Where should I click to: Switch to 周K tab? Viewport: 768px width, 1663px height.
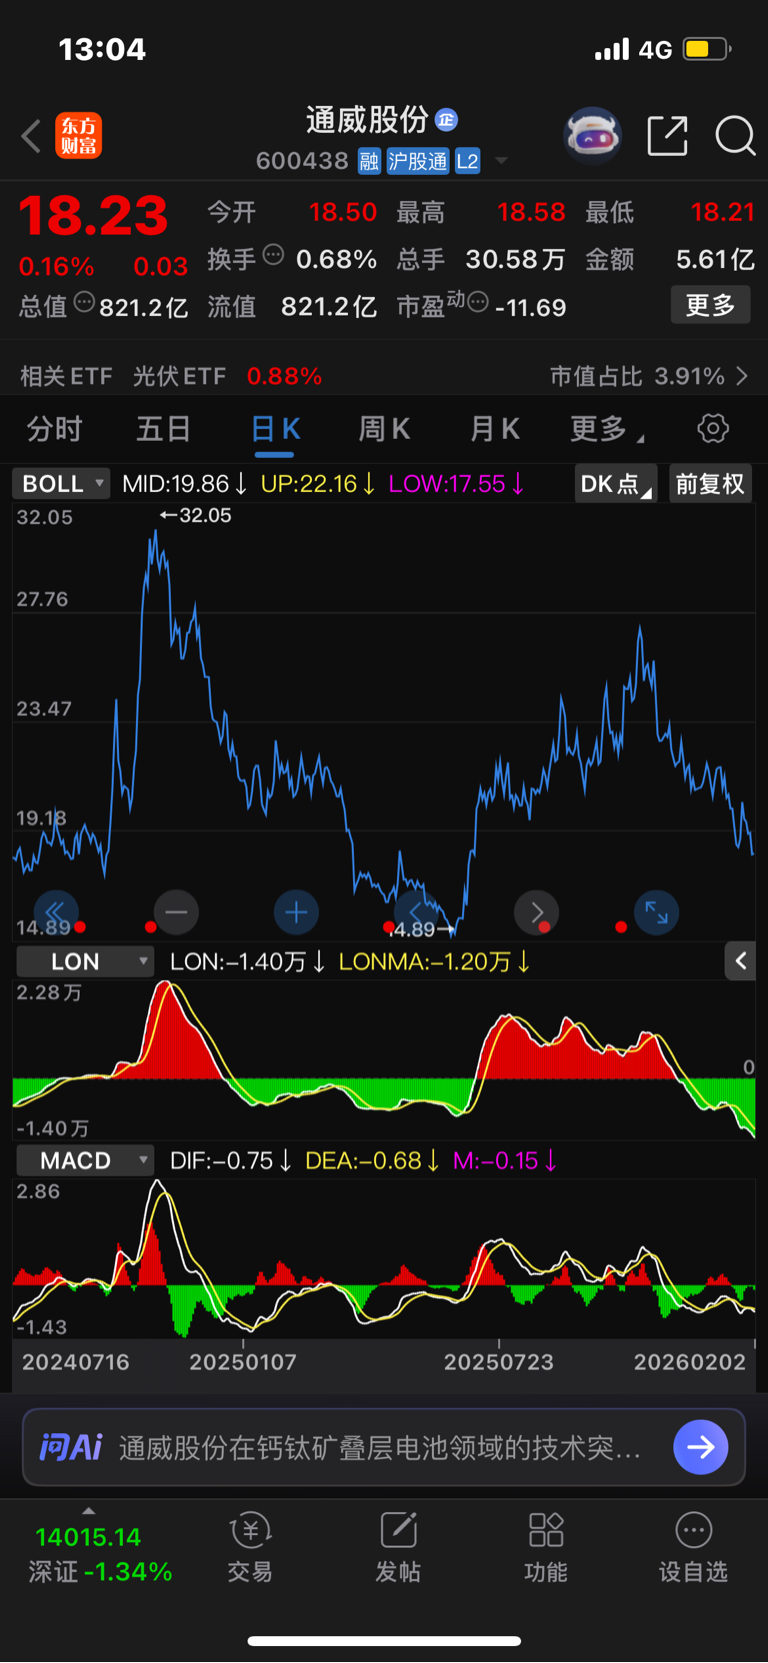click(x=384, y=430)
